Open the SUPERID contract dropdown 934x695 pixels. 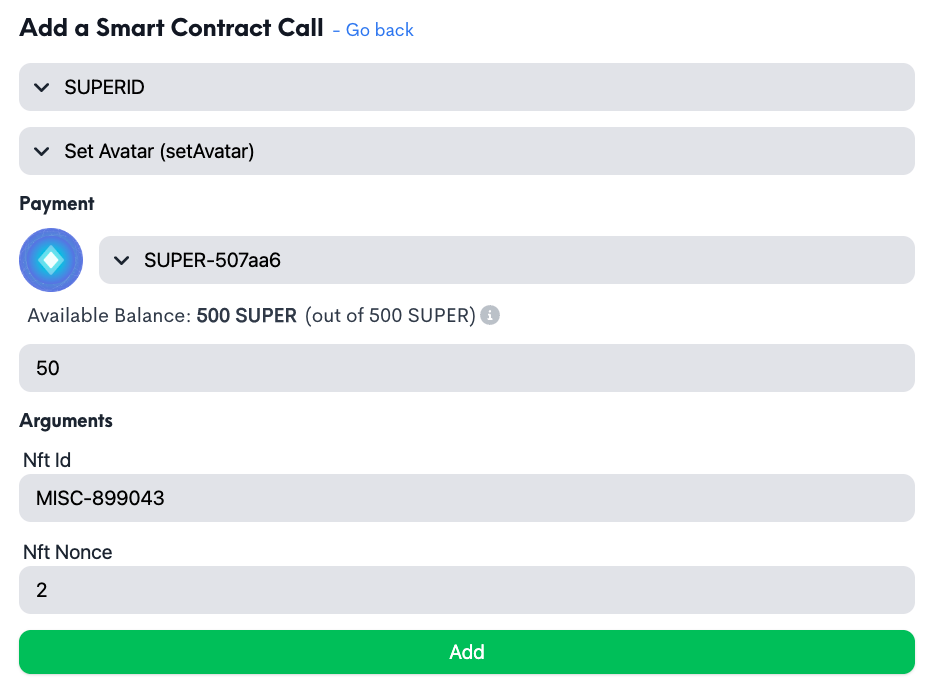click(x=466, y=87)
